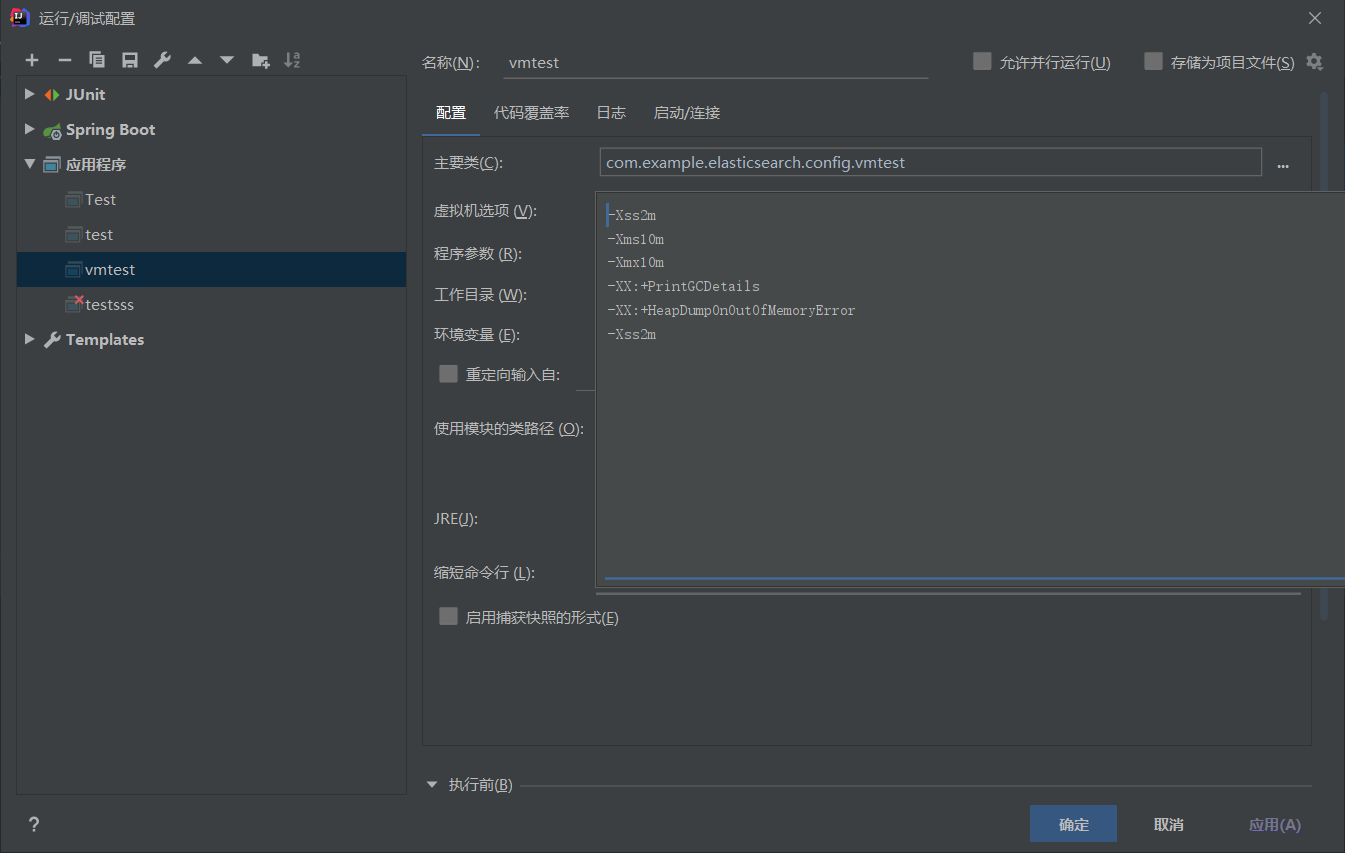This screenshot has width=1345, height=853.
Task: Edit configuration templates via wrench icon
Action: point(162,60)
